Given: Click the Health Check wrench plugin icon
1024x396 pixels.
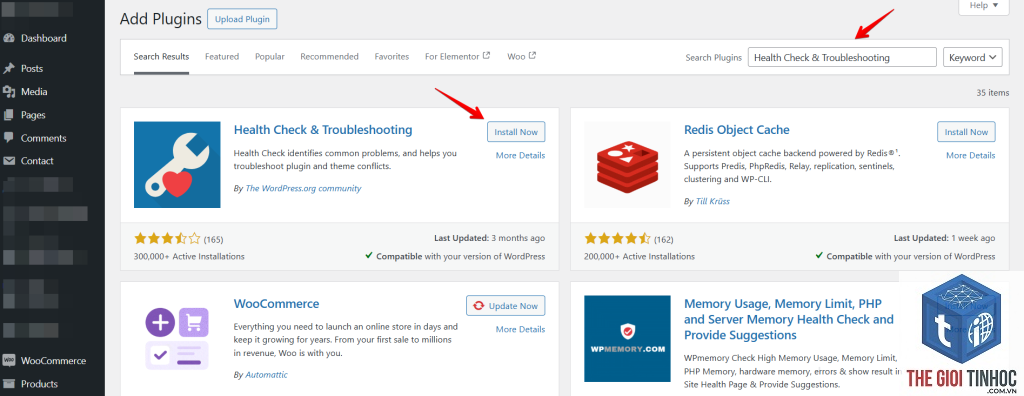Looking at the screenshot, I should point(177,165).
